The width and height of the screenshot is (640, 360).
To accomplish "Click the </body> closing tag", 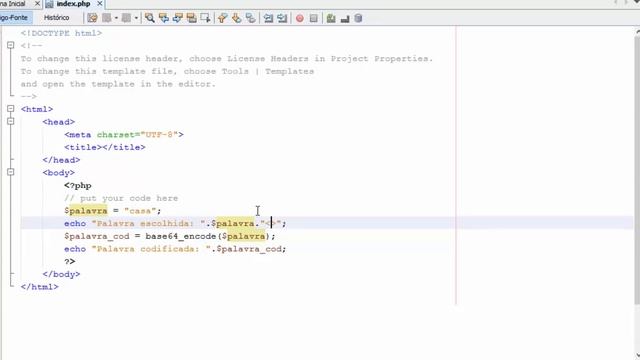I will click(x=61, y=274).
